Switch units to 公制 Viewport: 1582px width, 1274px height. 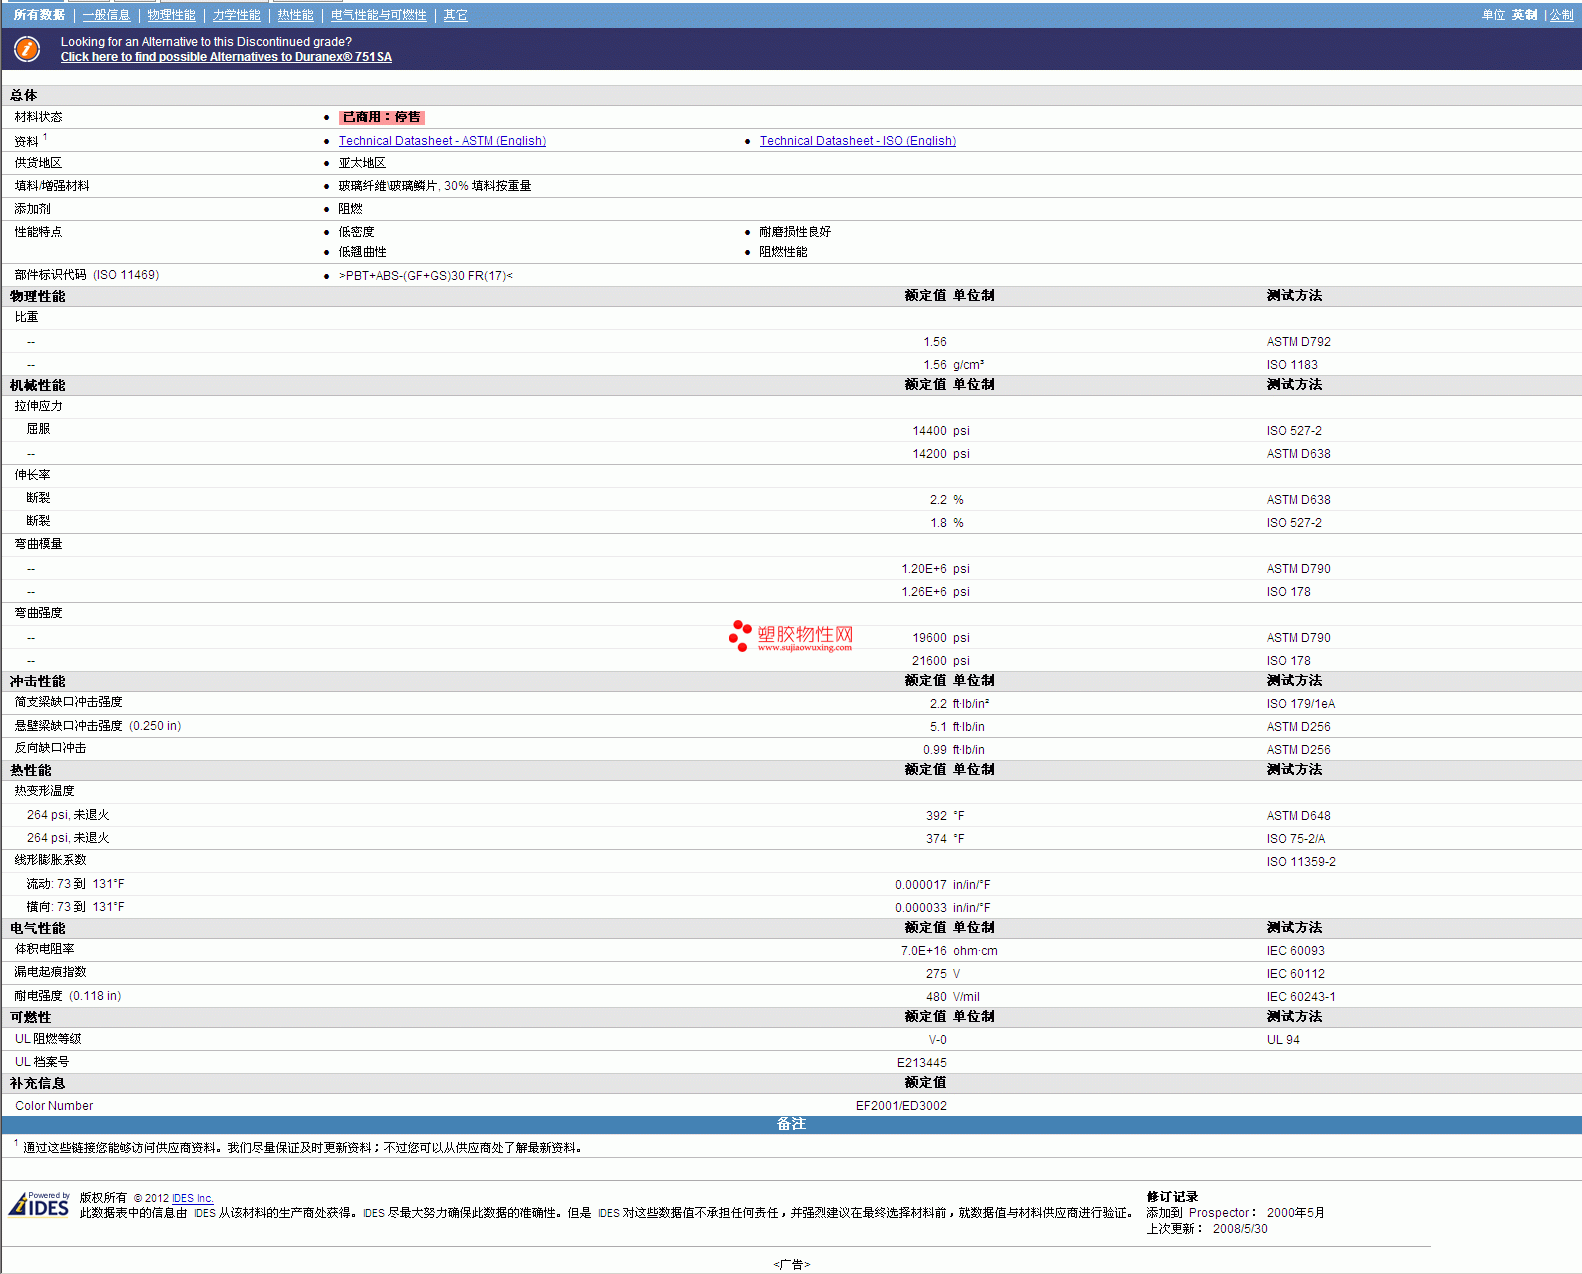[1561, 15]
